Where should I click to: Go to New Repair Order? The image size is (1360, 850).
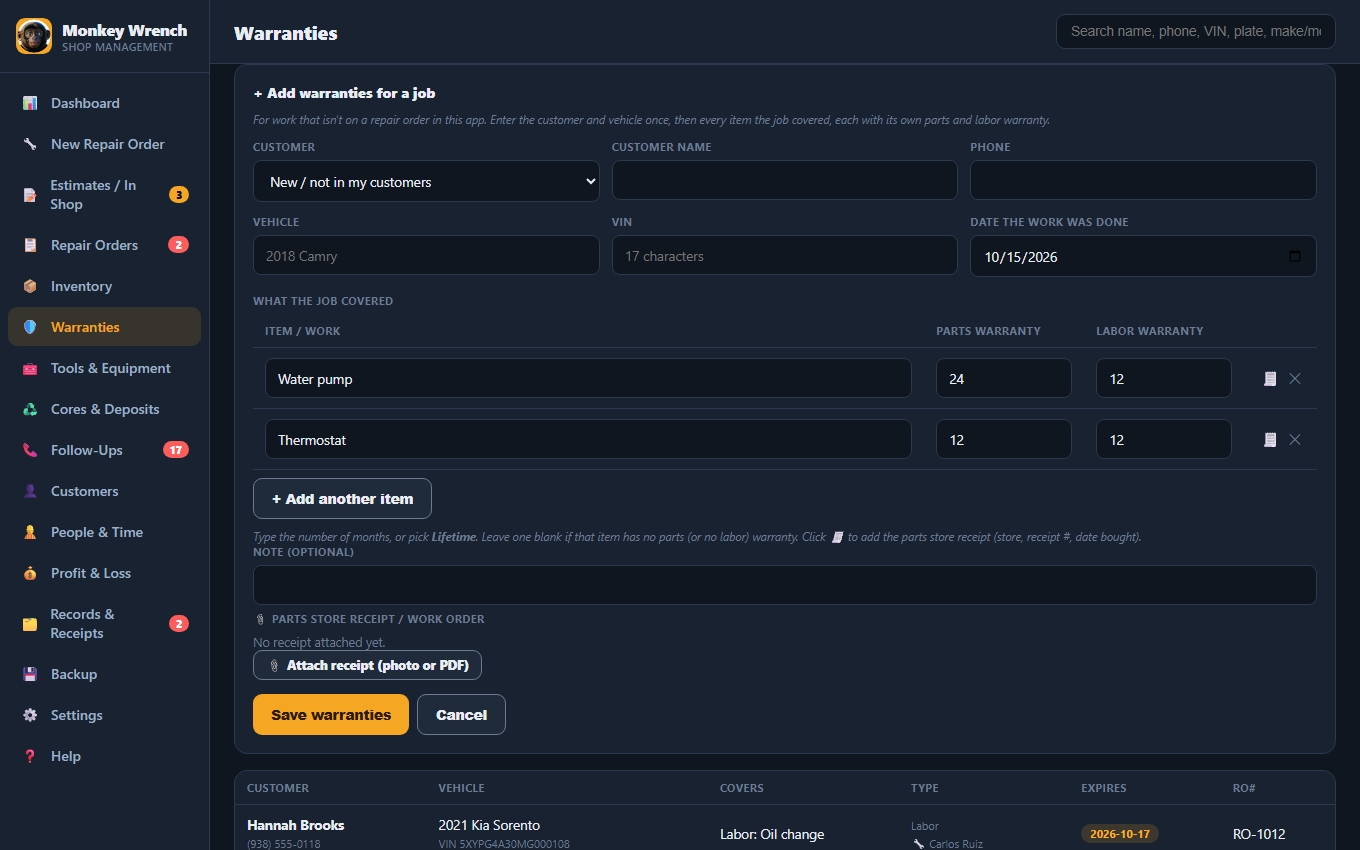(105, 144)
